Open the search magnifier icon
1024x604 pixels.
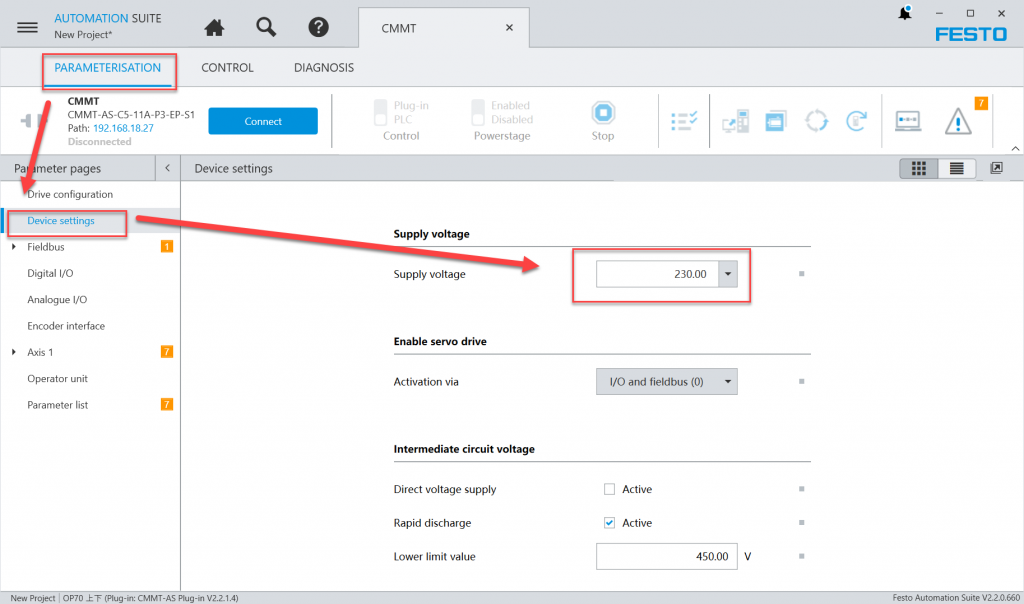pyautogui.click(x=266, y=27)
